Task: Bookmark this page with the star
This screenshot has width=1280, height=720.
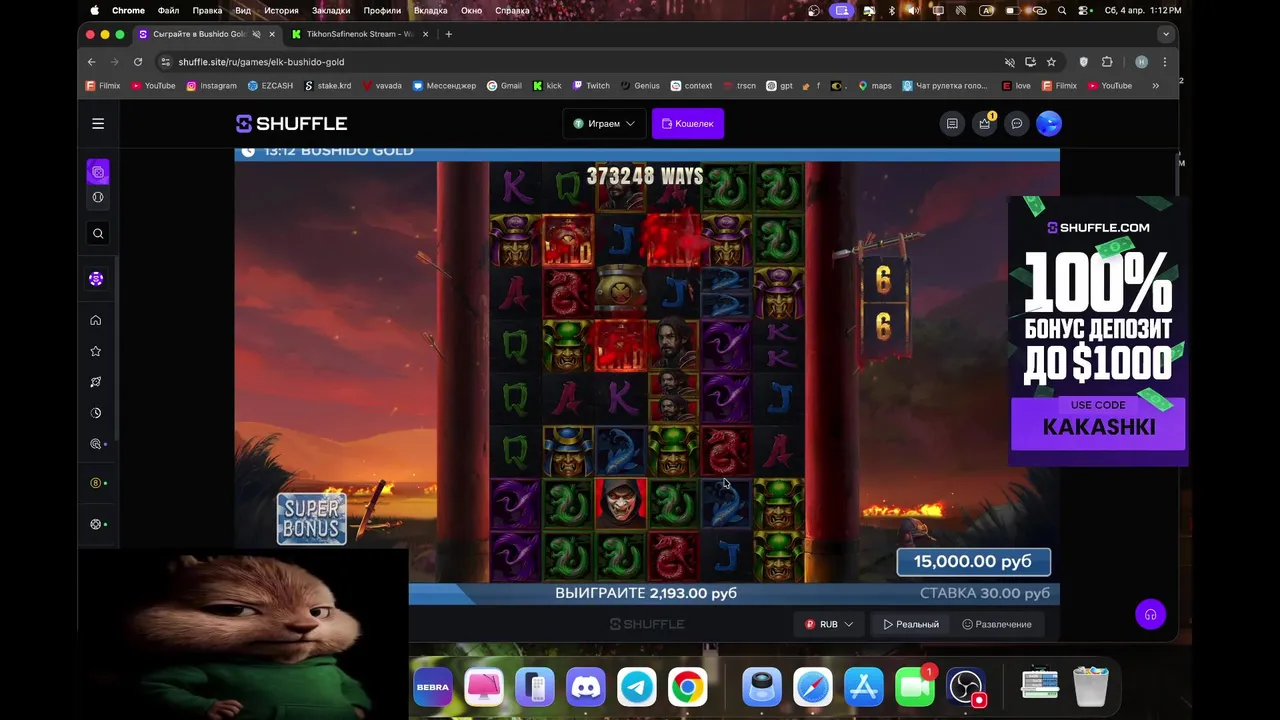Action: [1051, 62]
